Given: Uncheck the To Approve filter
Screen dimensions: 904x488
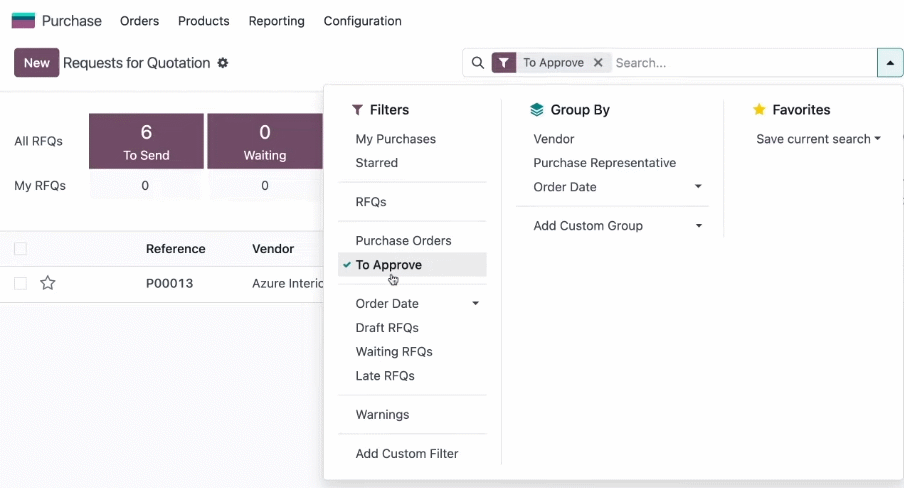Looking at the screenshot, I should pos(412,265).
